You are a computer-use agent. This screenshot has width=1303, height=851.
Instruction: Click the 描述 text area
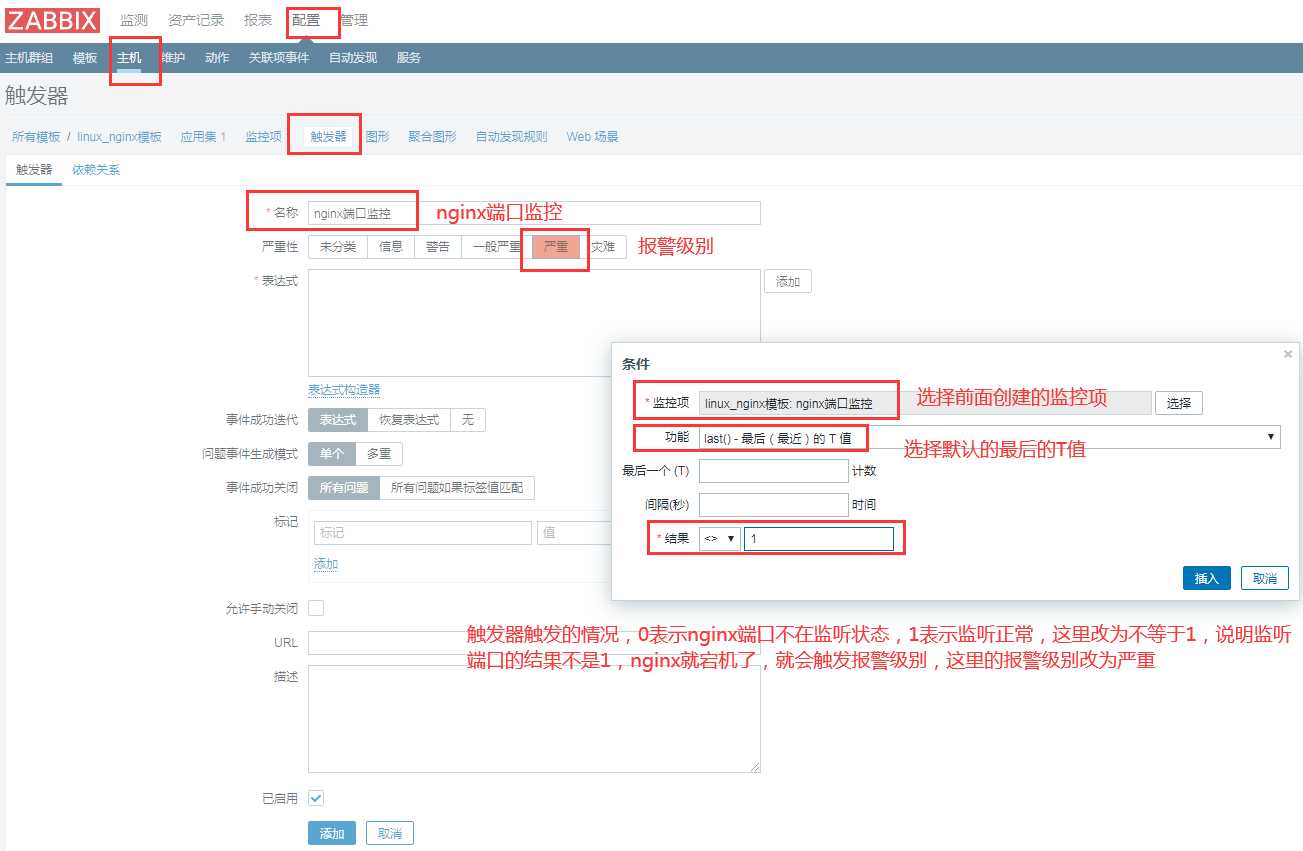pos(534,719)
